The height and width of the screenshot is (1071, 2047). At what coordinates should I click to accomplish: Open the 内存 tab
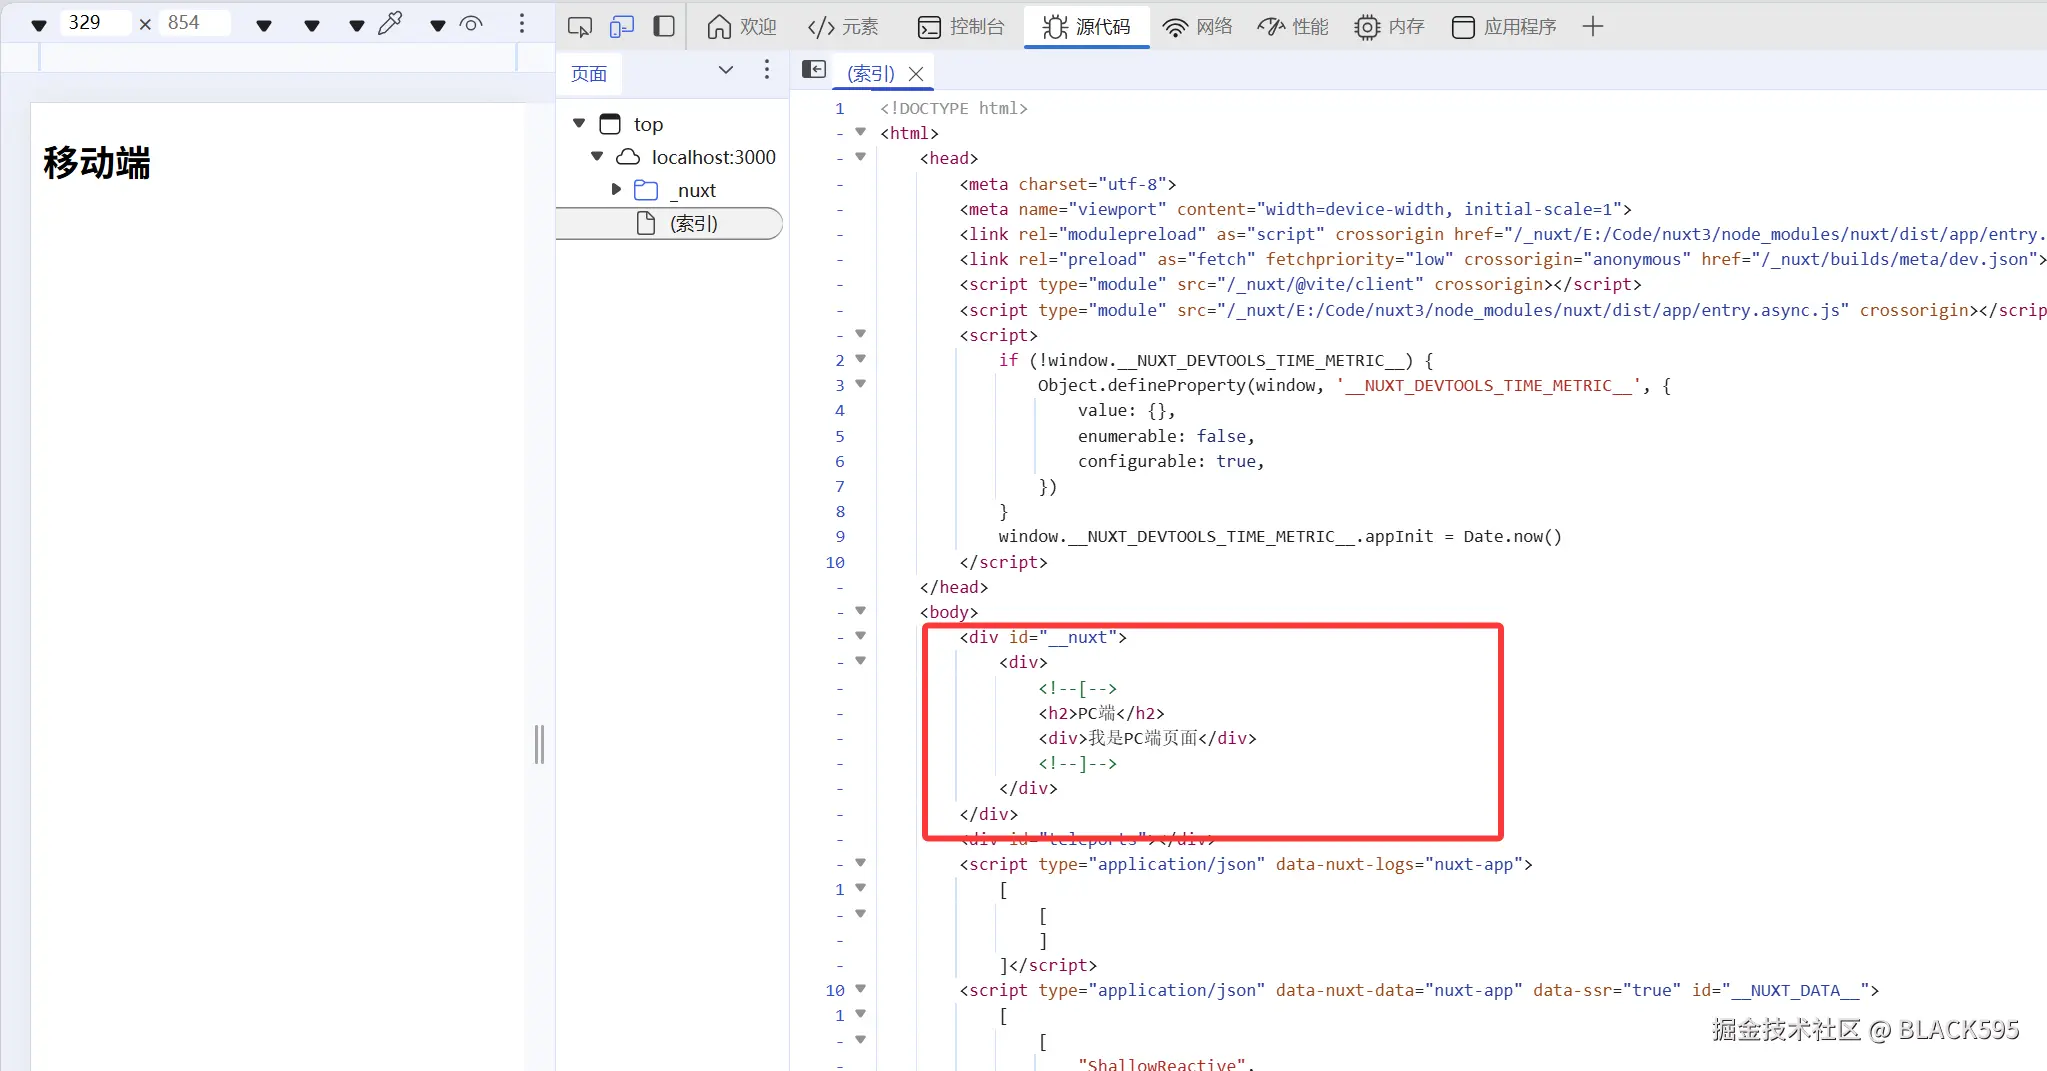(x=1389, y=27)
